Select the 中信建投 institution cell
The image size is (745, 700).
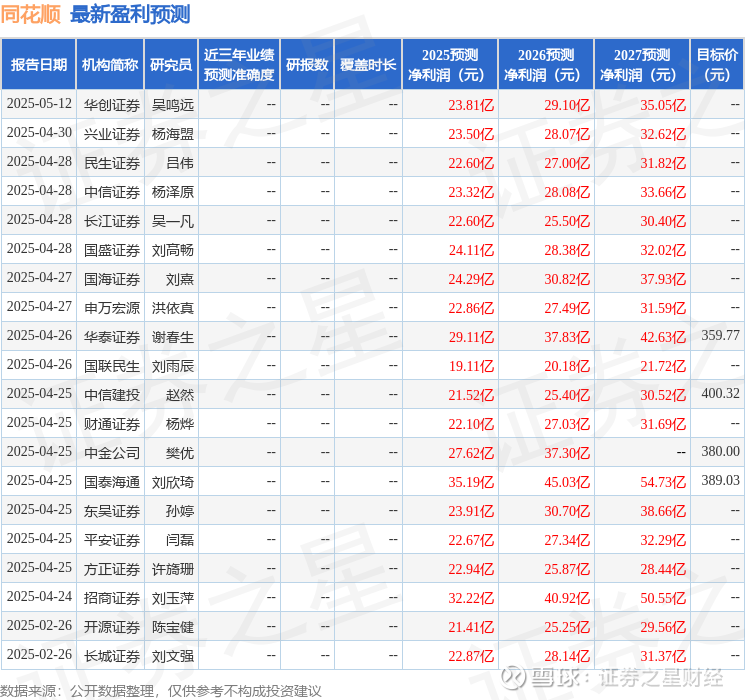[112, 395]
